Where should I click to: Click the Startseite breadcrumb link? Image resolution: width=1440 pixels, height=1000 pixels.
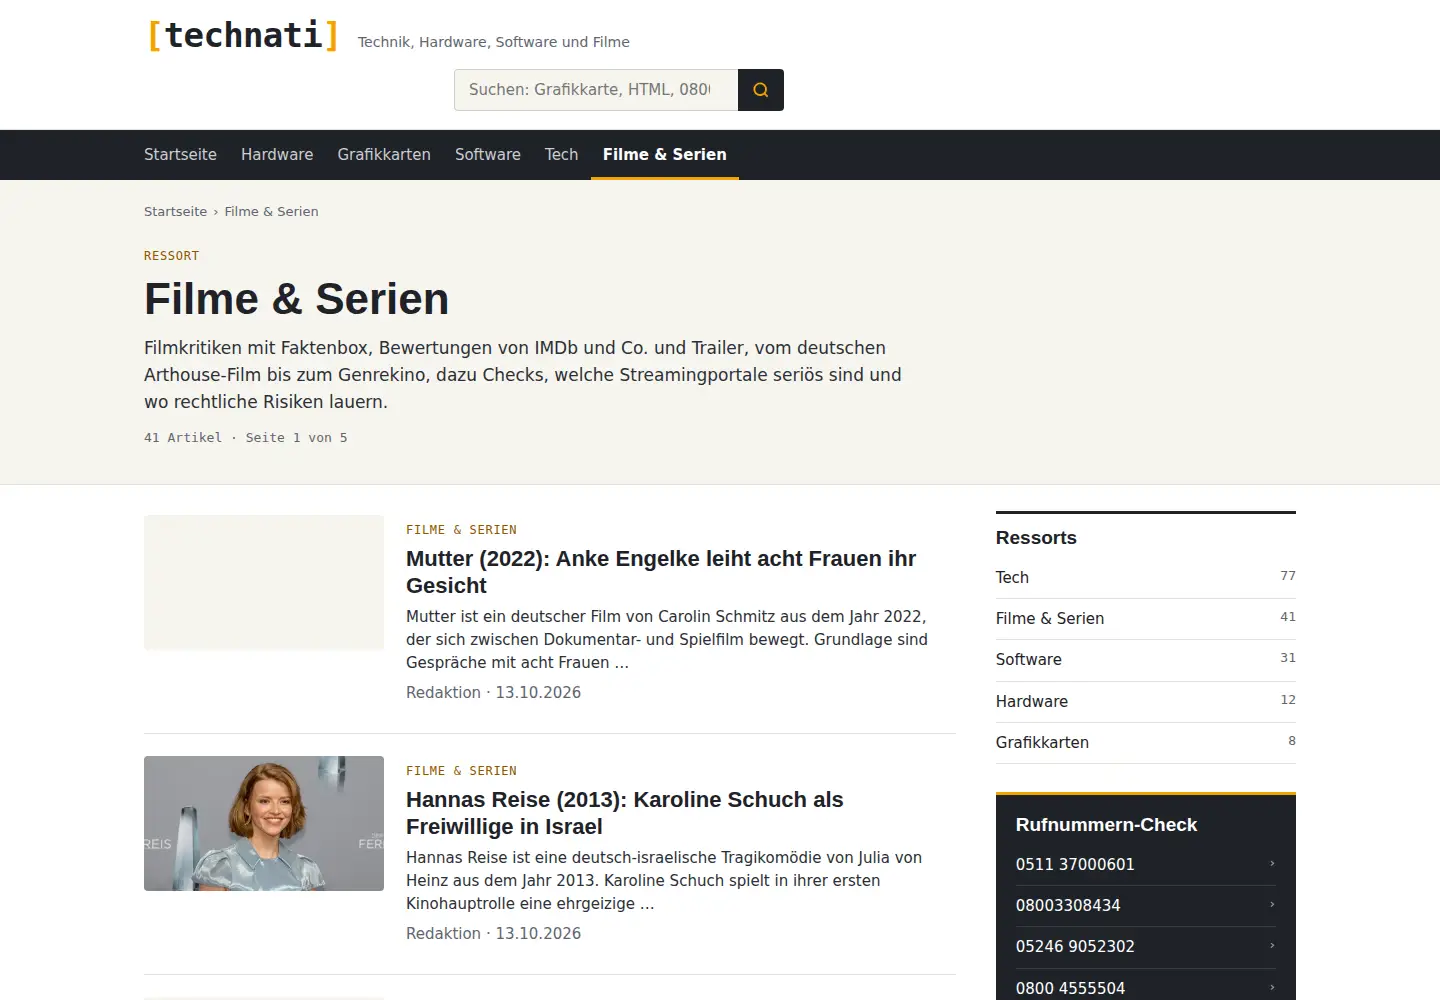pos(175,211)
